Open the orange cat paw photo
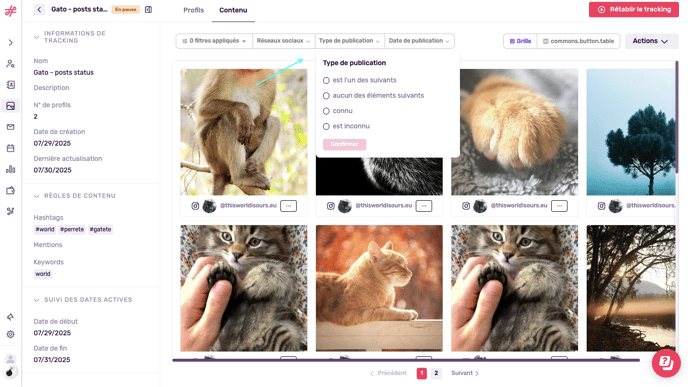The height and width of the screenshot is (387, 688). pos(515,132)
